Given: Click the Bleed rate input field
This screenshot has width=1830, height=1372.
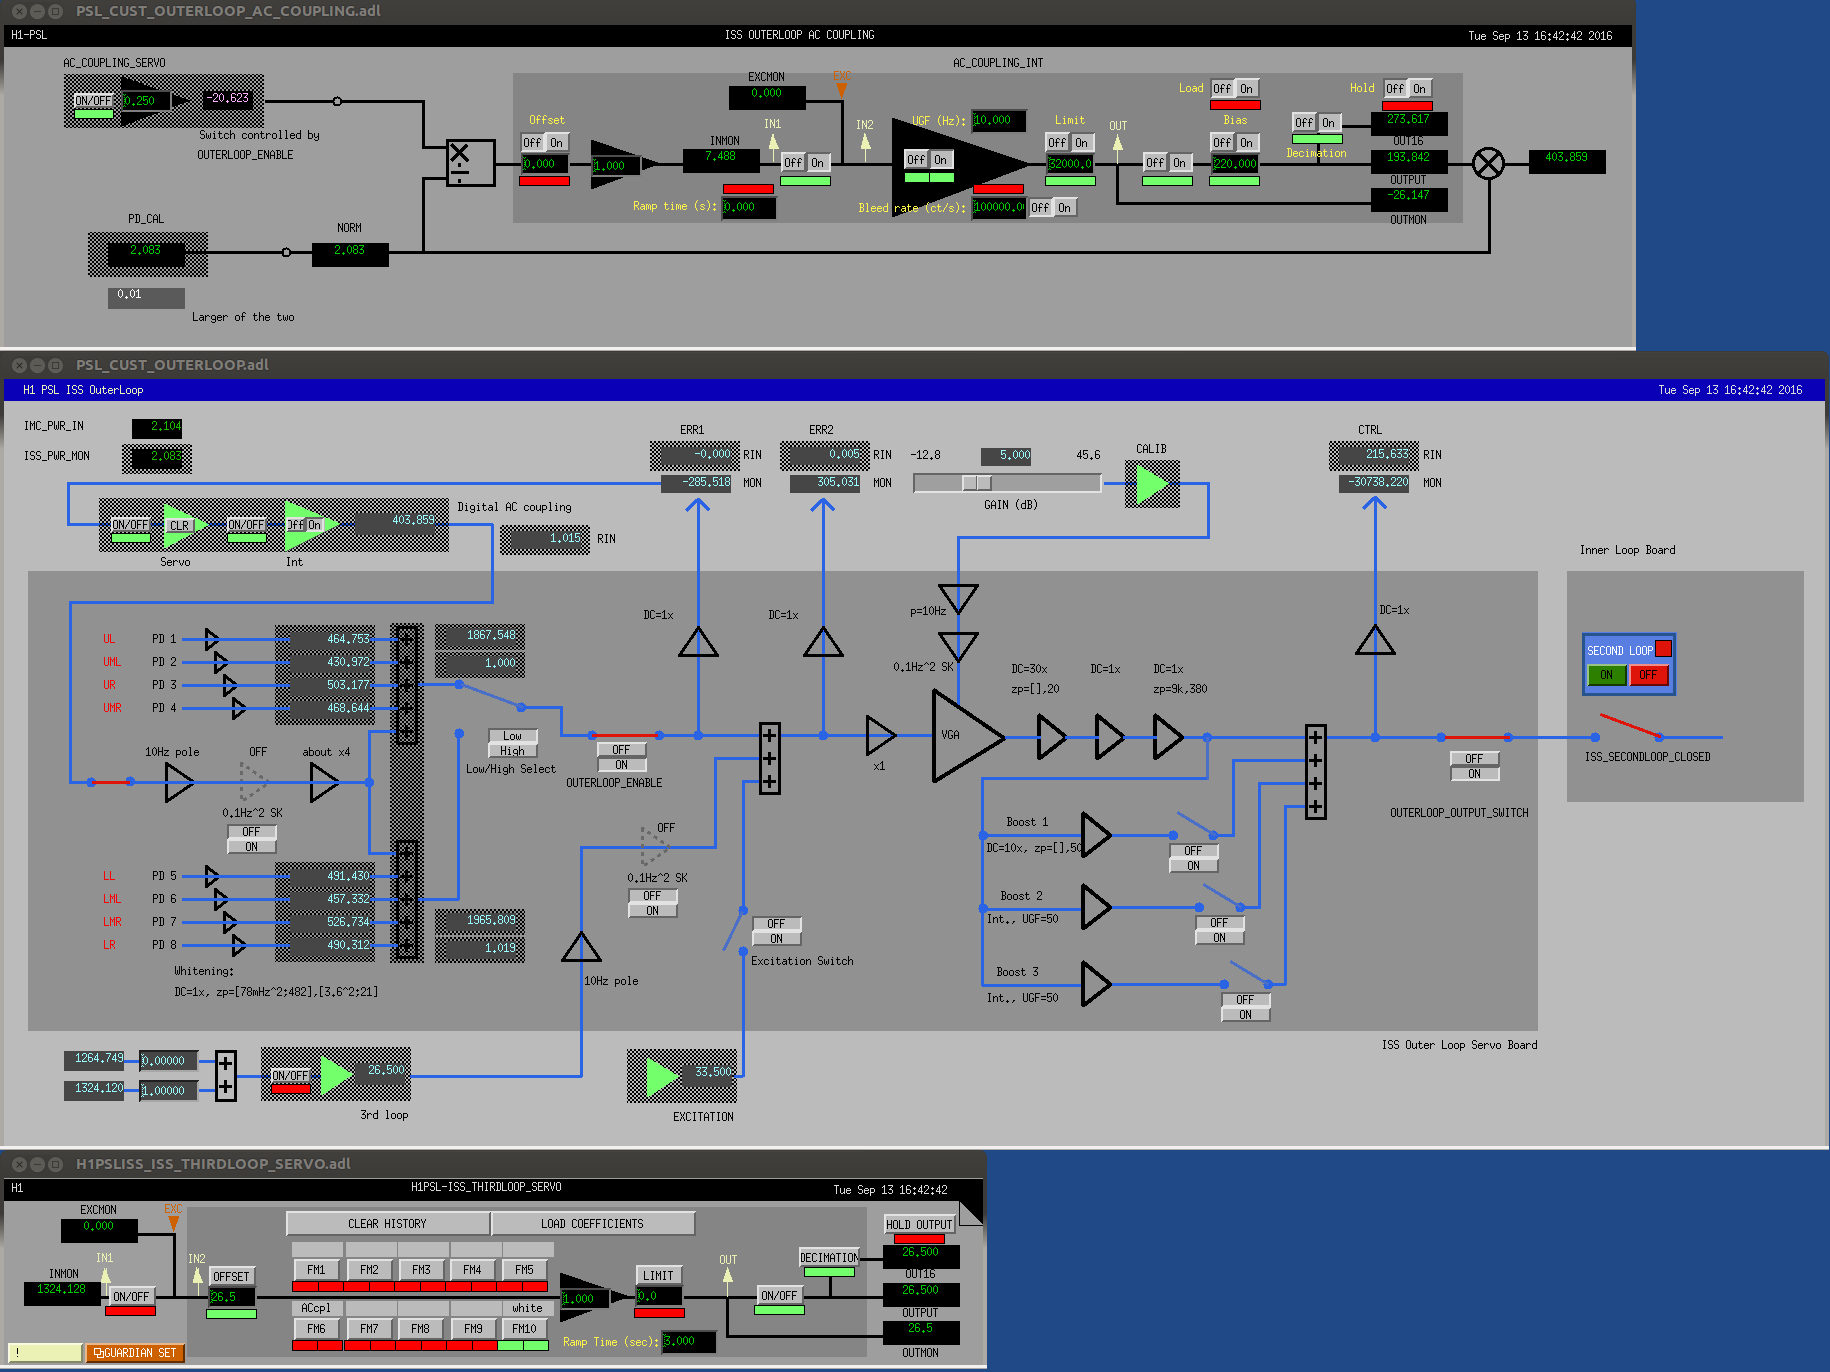Looking at the screenshot, I should (998, 208).
